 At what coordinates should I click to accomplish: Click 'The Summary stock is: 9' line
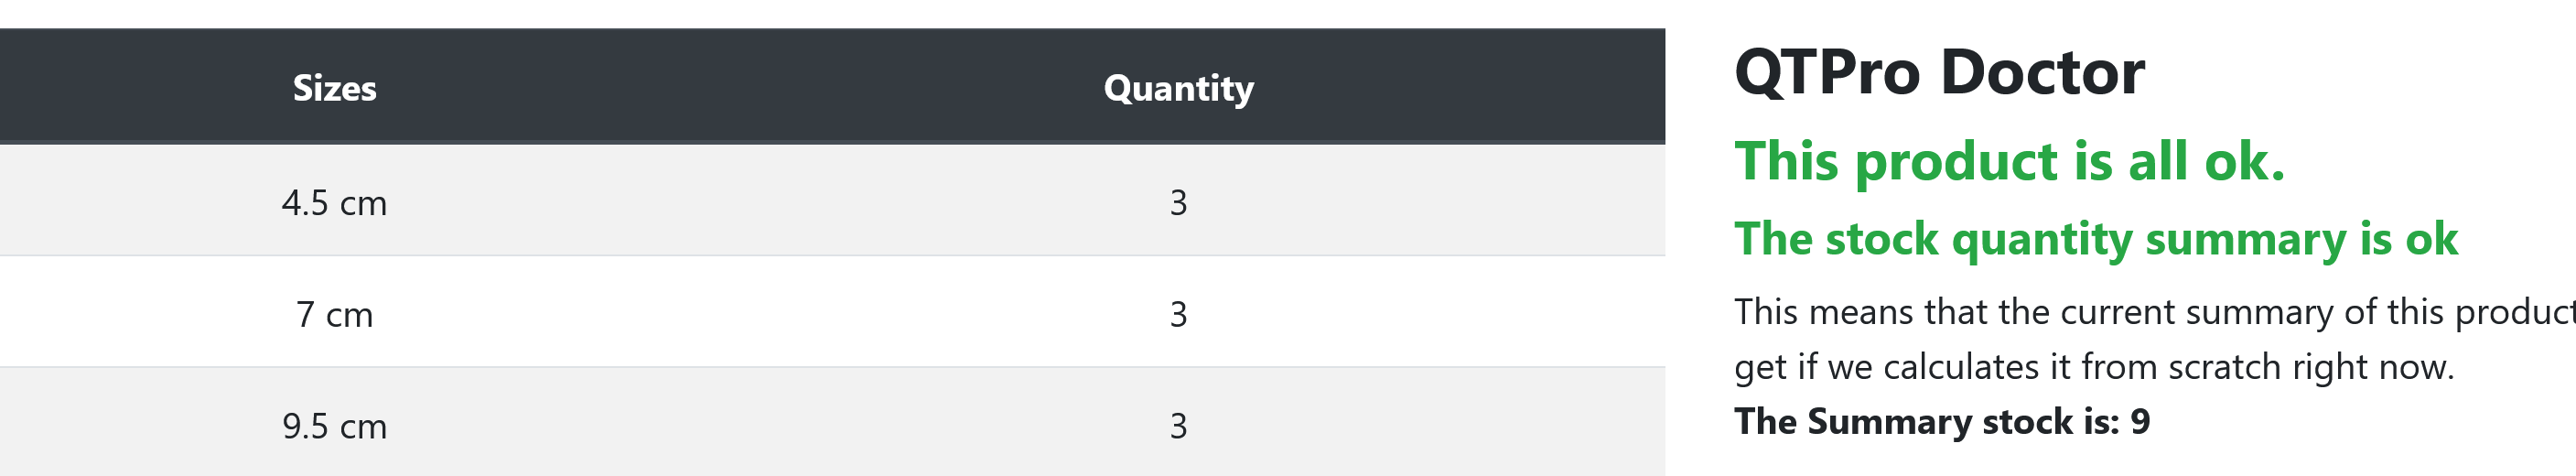click(x=1942, y=421)
